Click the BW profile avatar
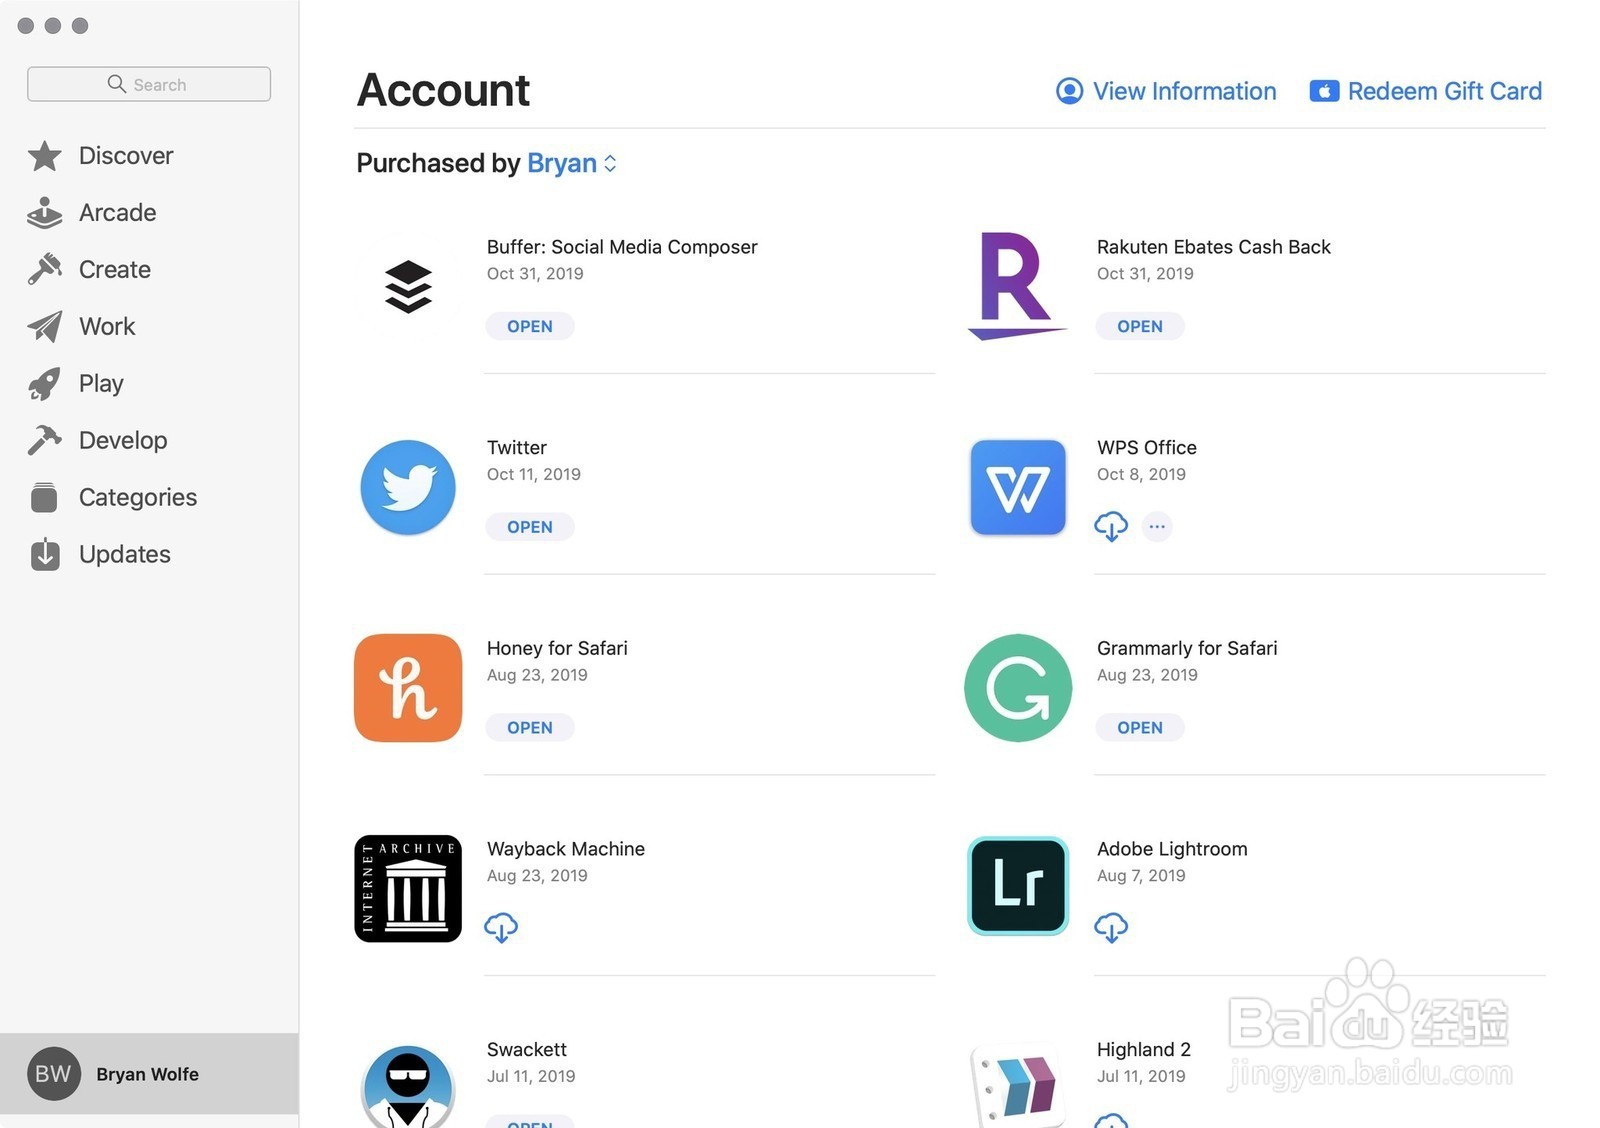Viewport: 1600px width, 1128px height. click(x=54, y=1074)
